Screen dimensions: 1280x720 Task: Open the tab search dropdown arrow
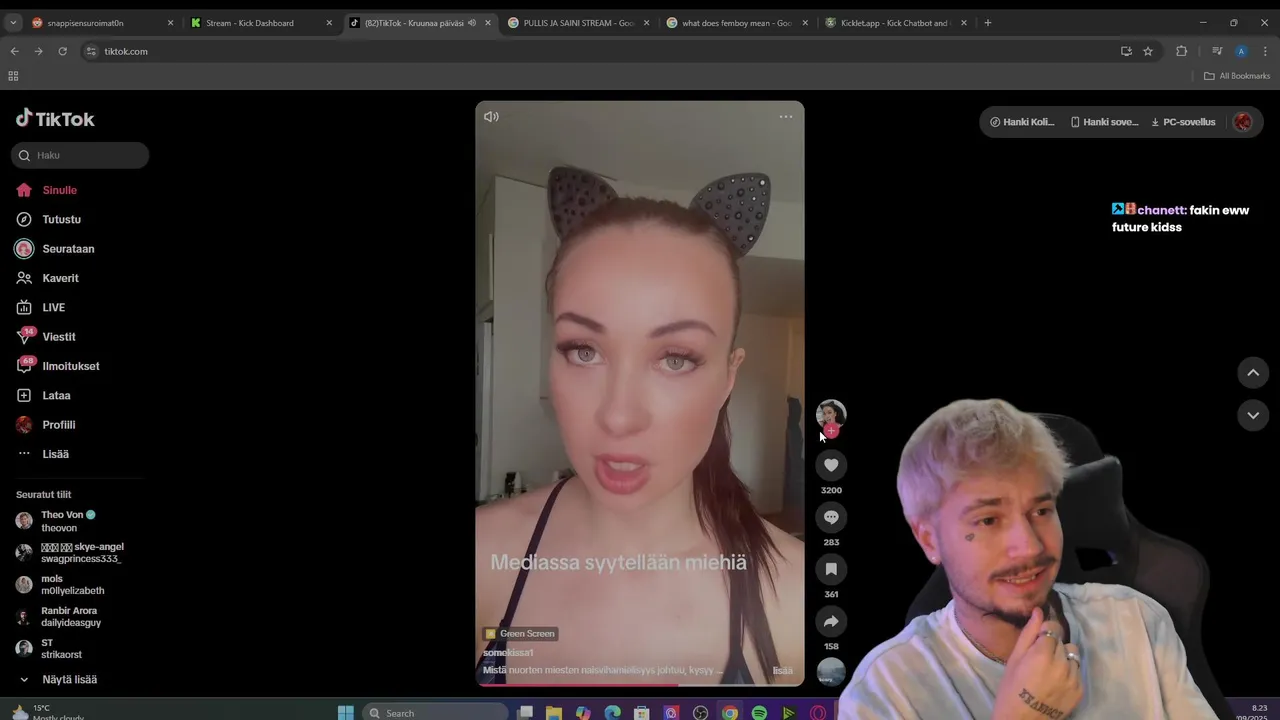pyautogui.click(x=13, y=23)
